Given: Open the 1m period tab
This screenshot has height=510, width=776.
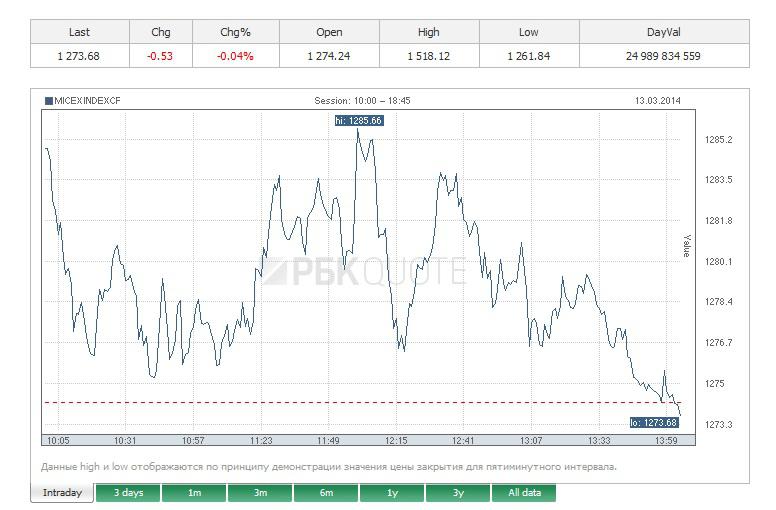Looking at the screenshot, I should point(194,493).
